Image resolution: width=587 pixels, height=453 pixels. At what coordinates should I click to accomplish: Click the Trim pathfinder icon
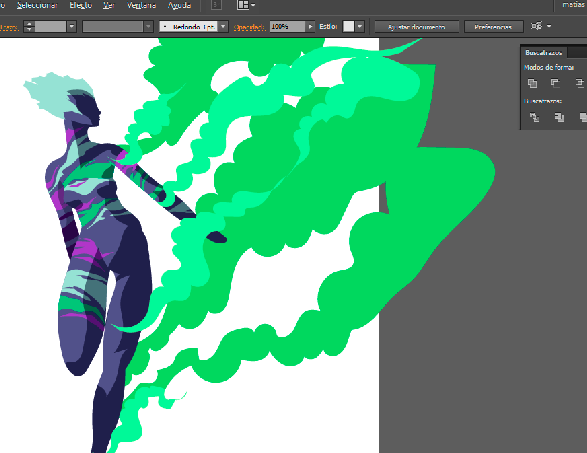[x=559, y=117]
